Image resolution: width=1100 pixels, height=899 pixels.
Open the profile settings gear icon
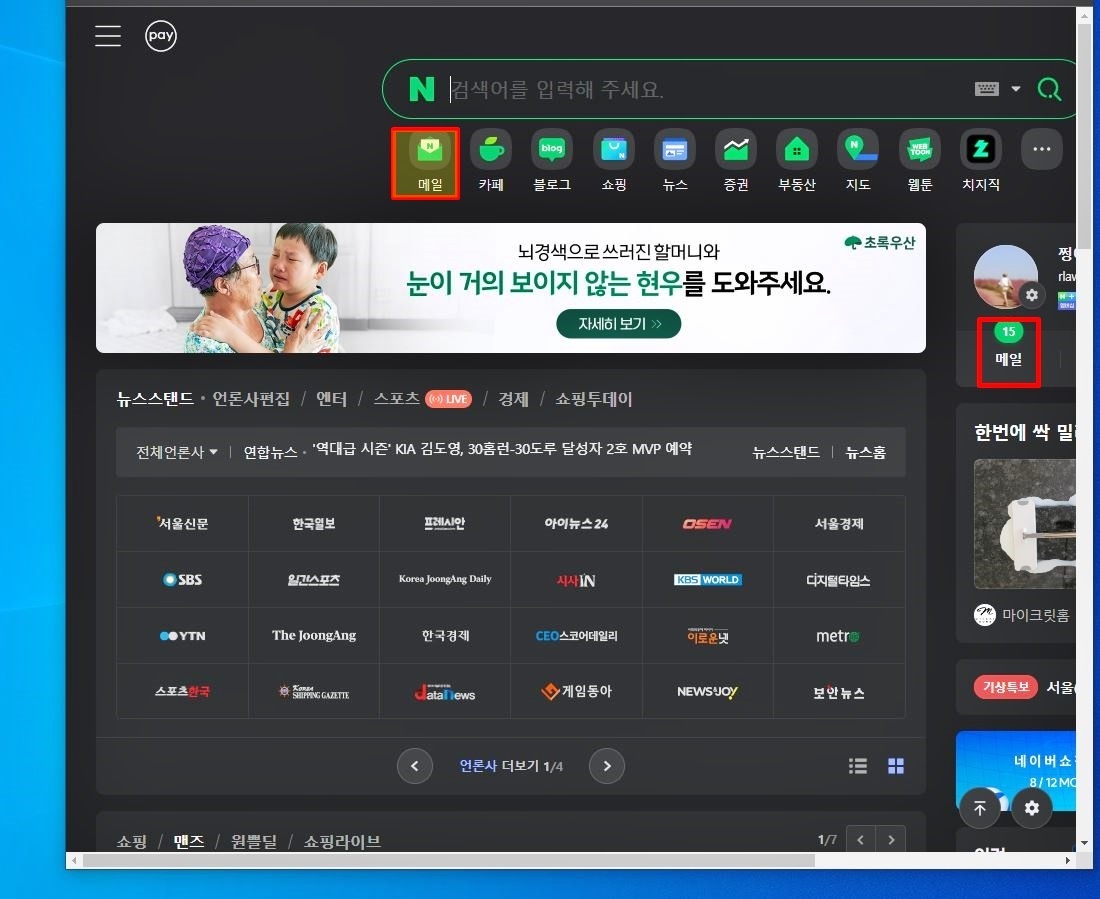tap(1031, 295)
